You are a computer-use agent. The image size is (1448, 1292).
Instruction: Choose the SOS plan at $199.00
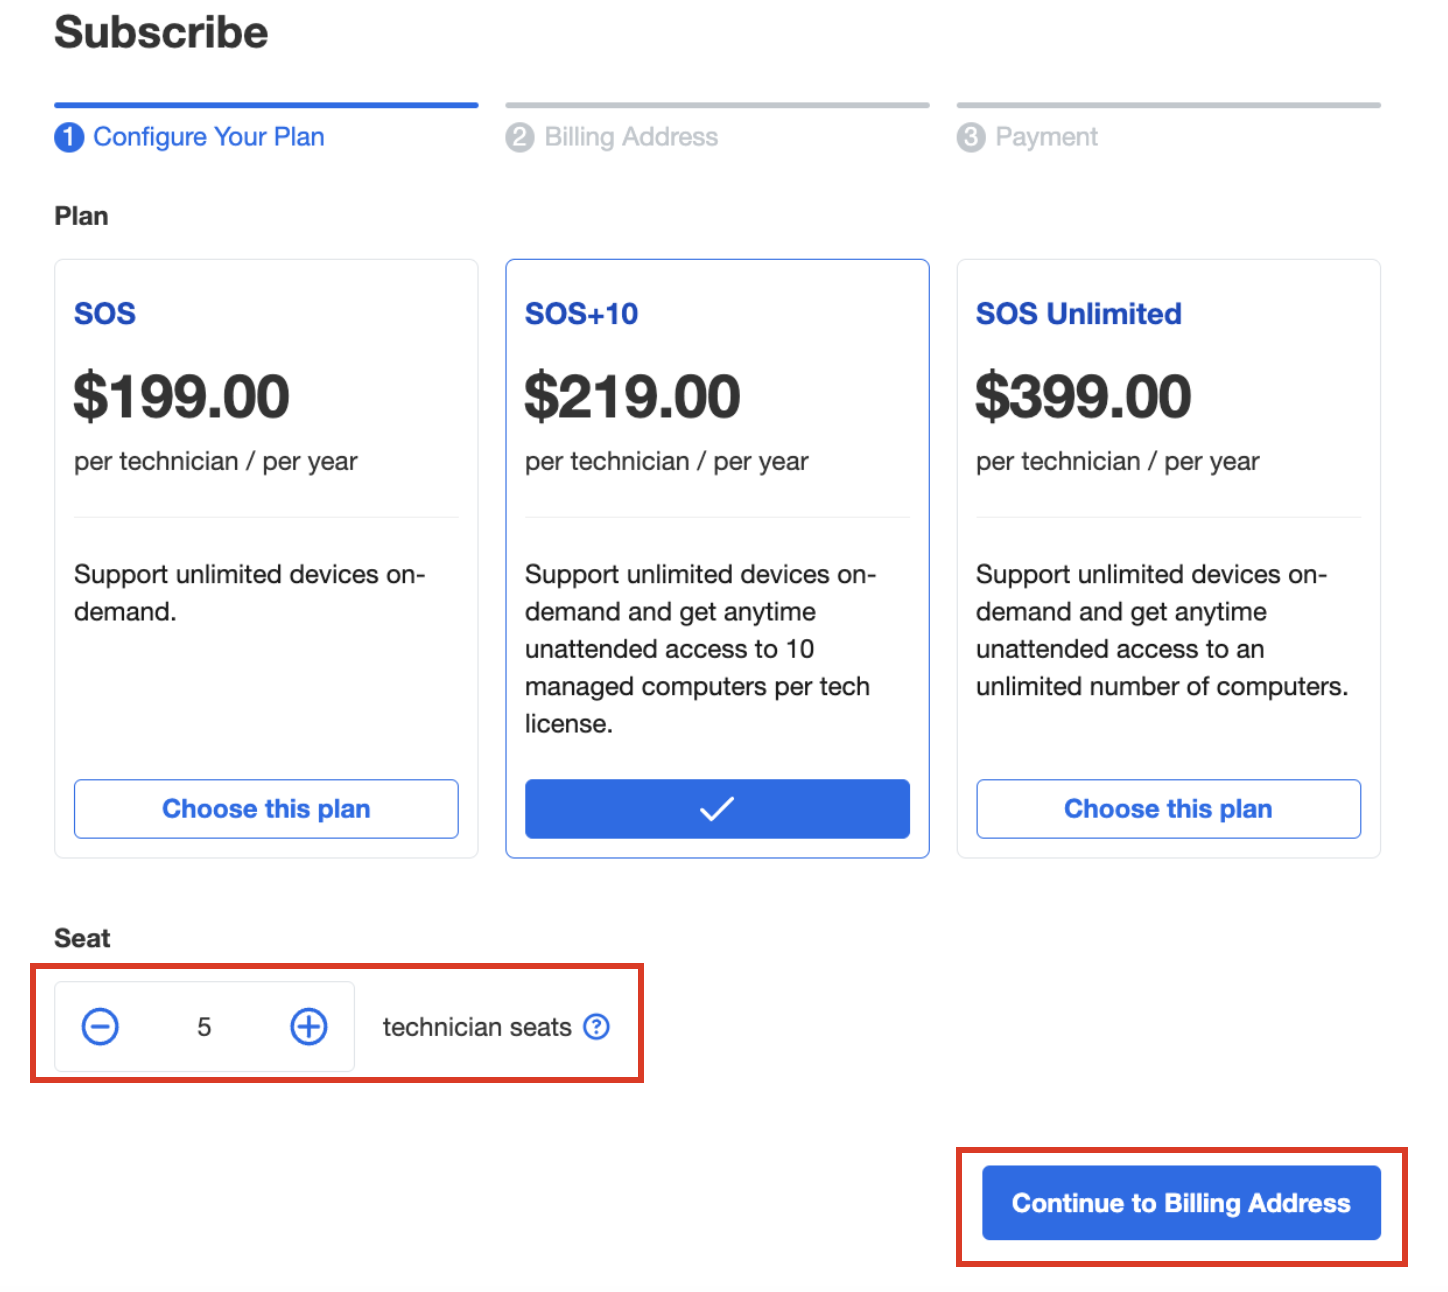pos(266,809)
